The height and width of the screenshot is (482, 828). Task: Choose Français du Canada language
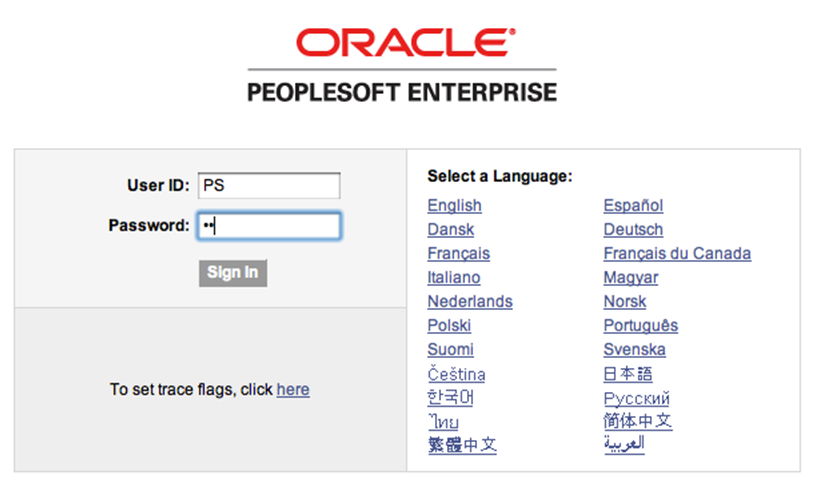[677, 254]
